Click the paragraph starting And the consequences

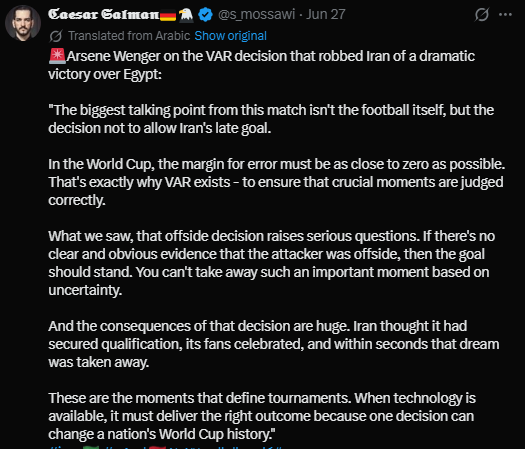[x=274, y=344]
